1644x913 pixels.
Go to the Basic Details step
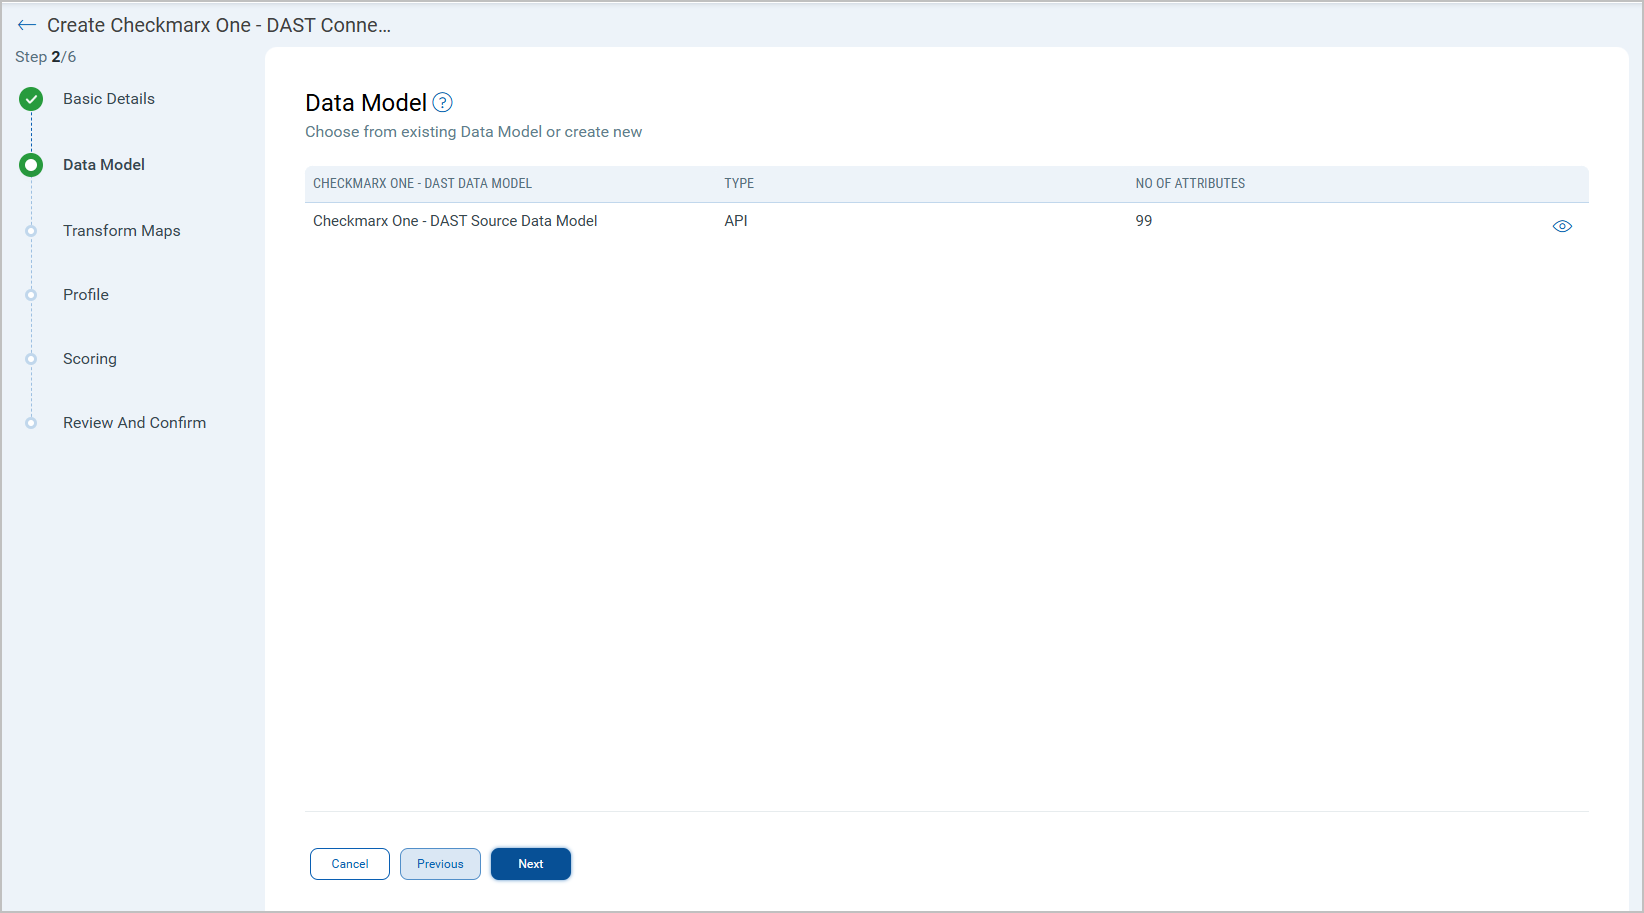(109, 99)
